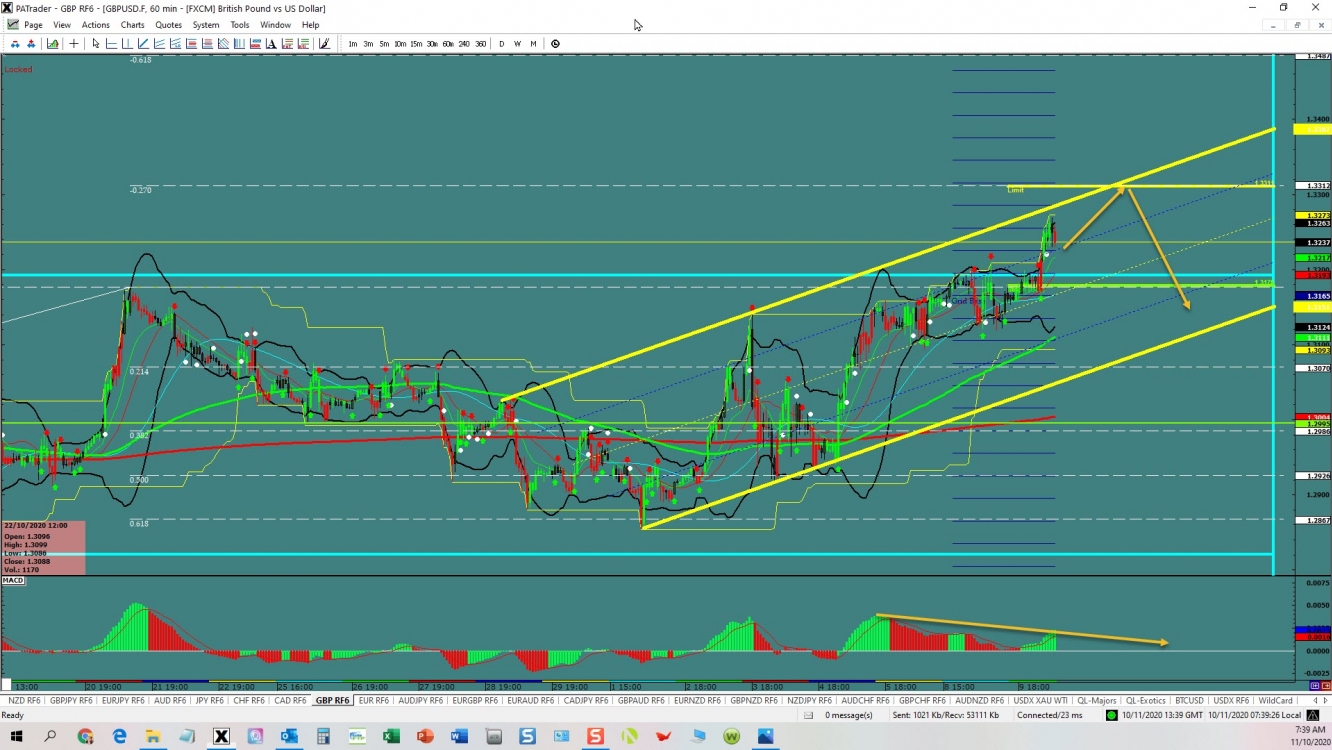Open Word from the taskbar

click(460, 736)
